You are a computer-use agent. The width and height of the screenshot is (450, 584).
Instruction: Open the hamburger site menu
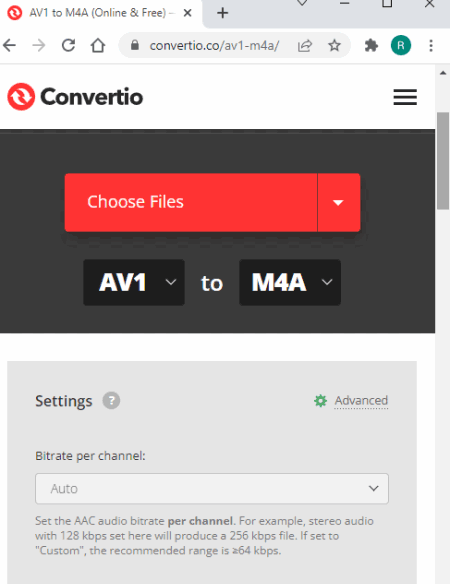[405, 97]
